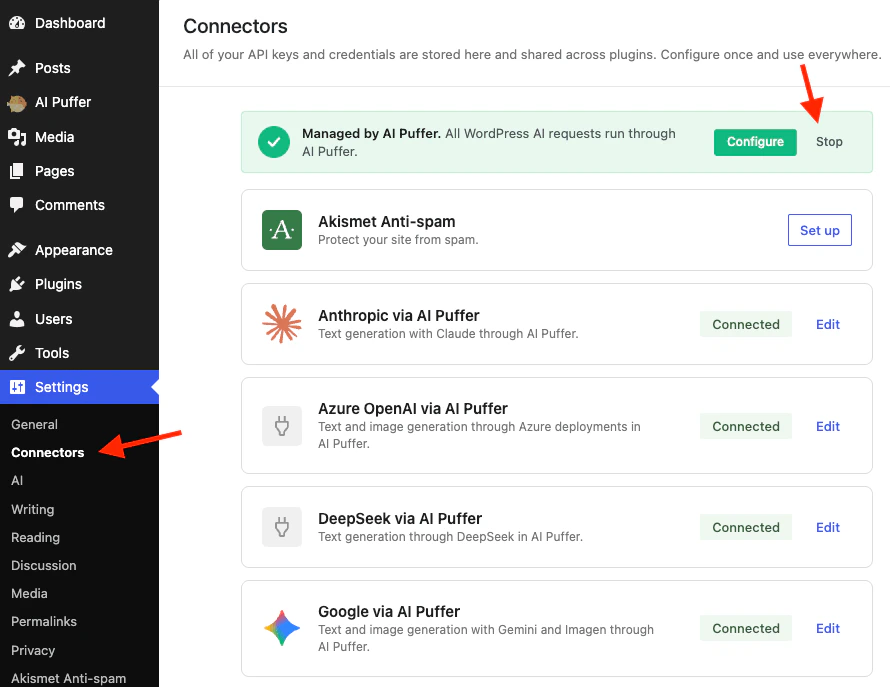Click the Connectors page heading
Screen dimensions: 890x687
click(x=236, y=26)
